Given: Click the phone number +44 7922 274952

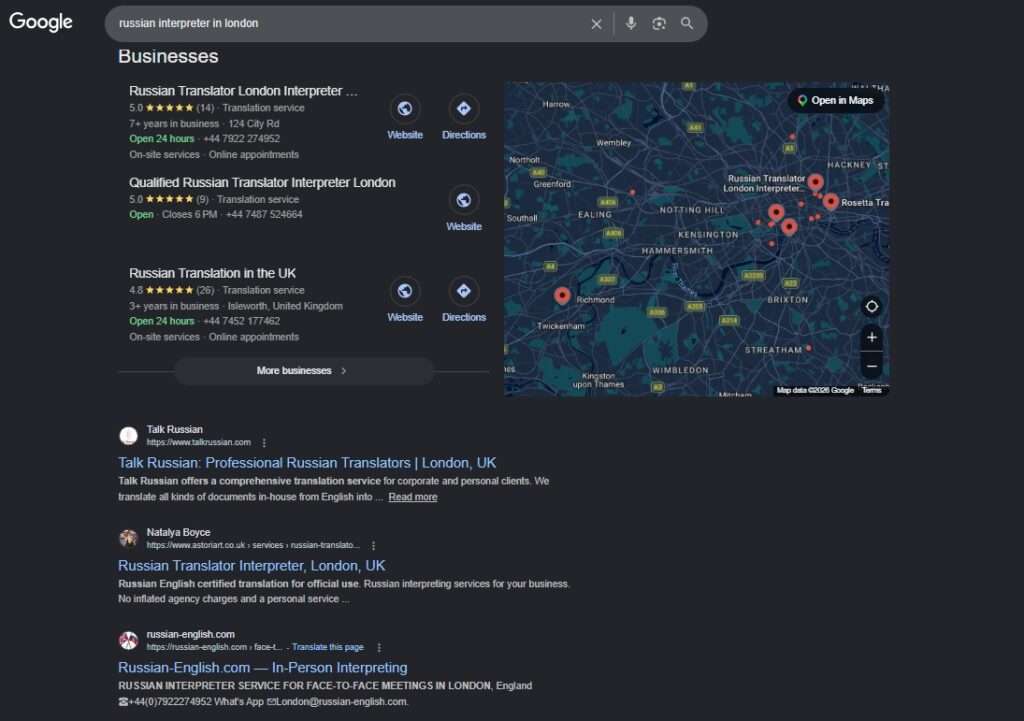Looking at the screenshot, I should pyautogui.click(x=242, y=139).
